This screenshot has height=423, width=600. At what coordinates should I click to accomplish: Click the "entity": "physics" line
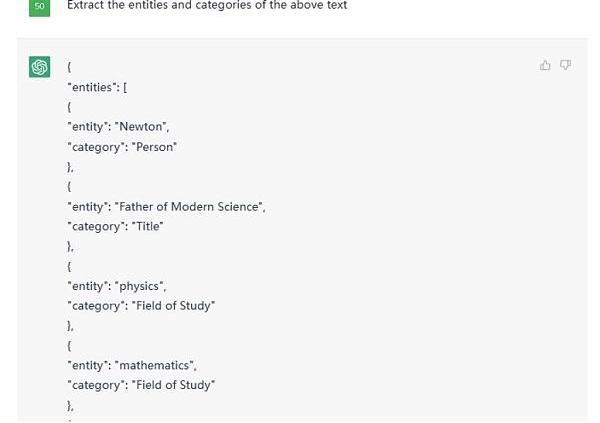[117, 286]
